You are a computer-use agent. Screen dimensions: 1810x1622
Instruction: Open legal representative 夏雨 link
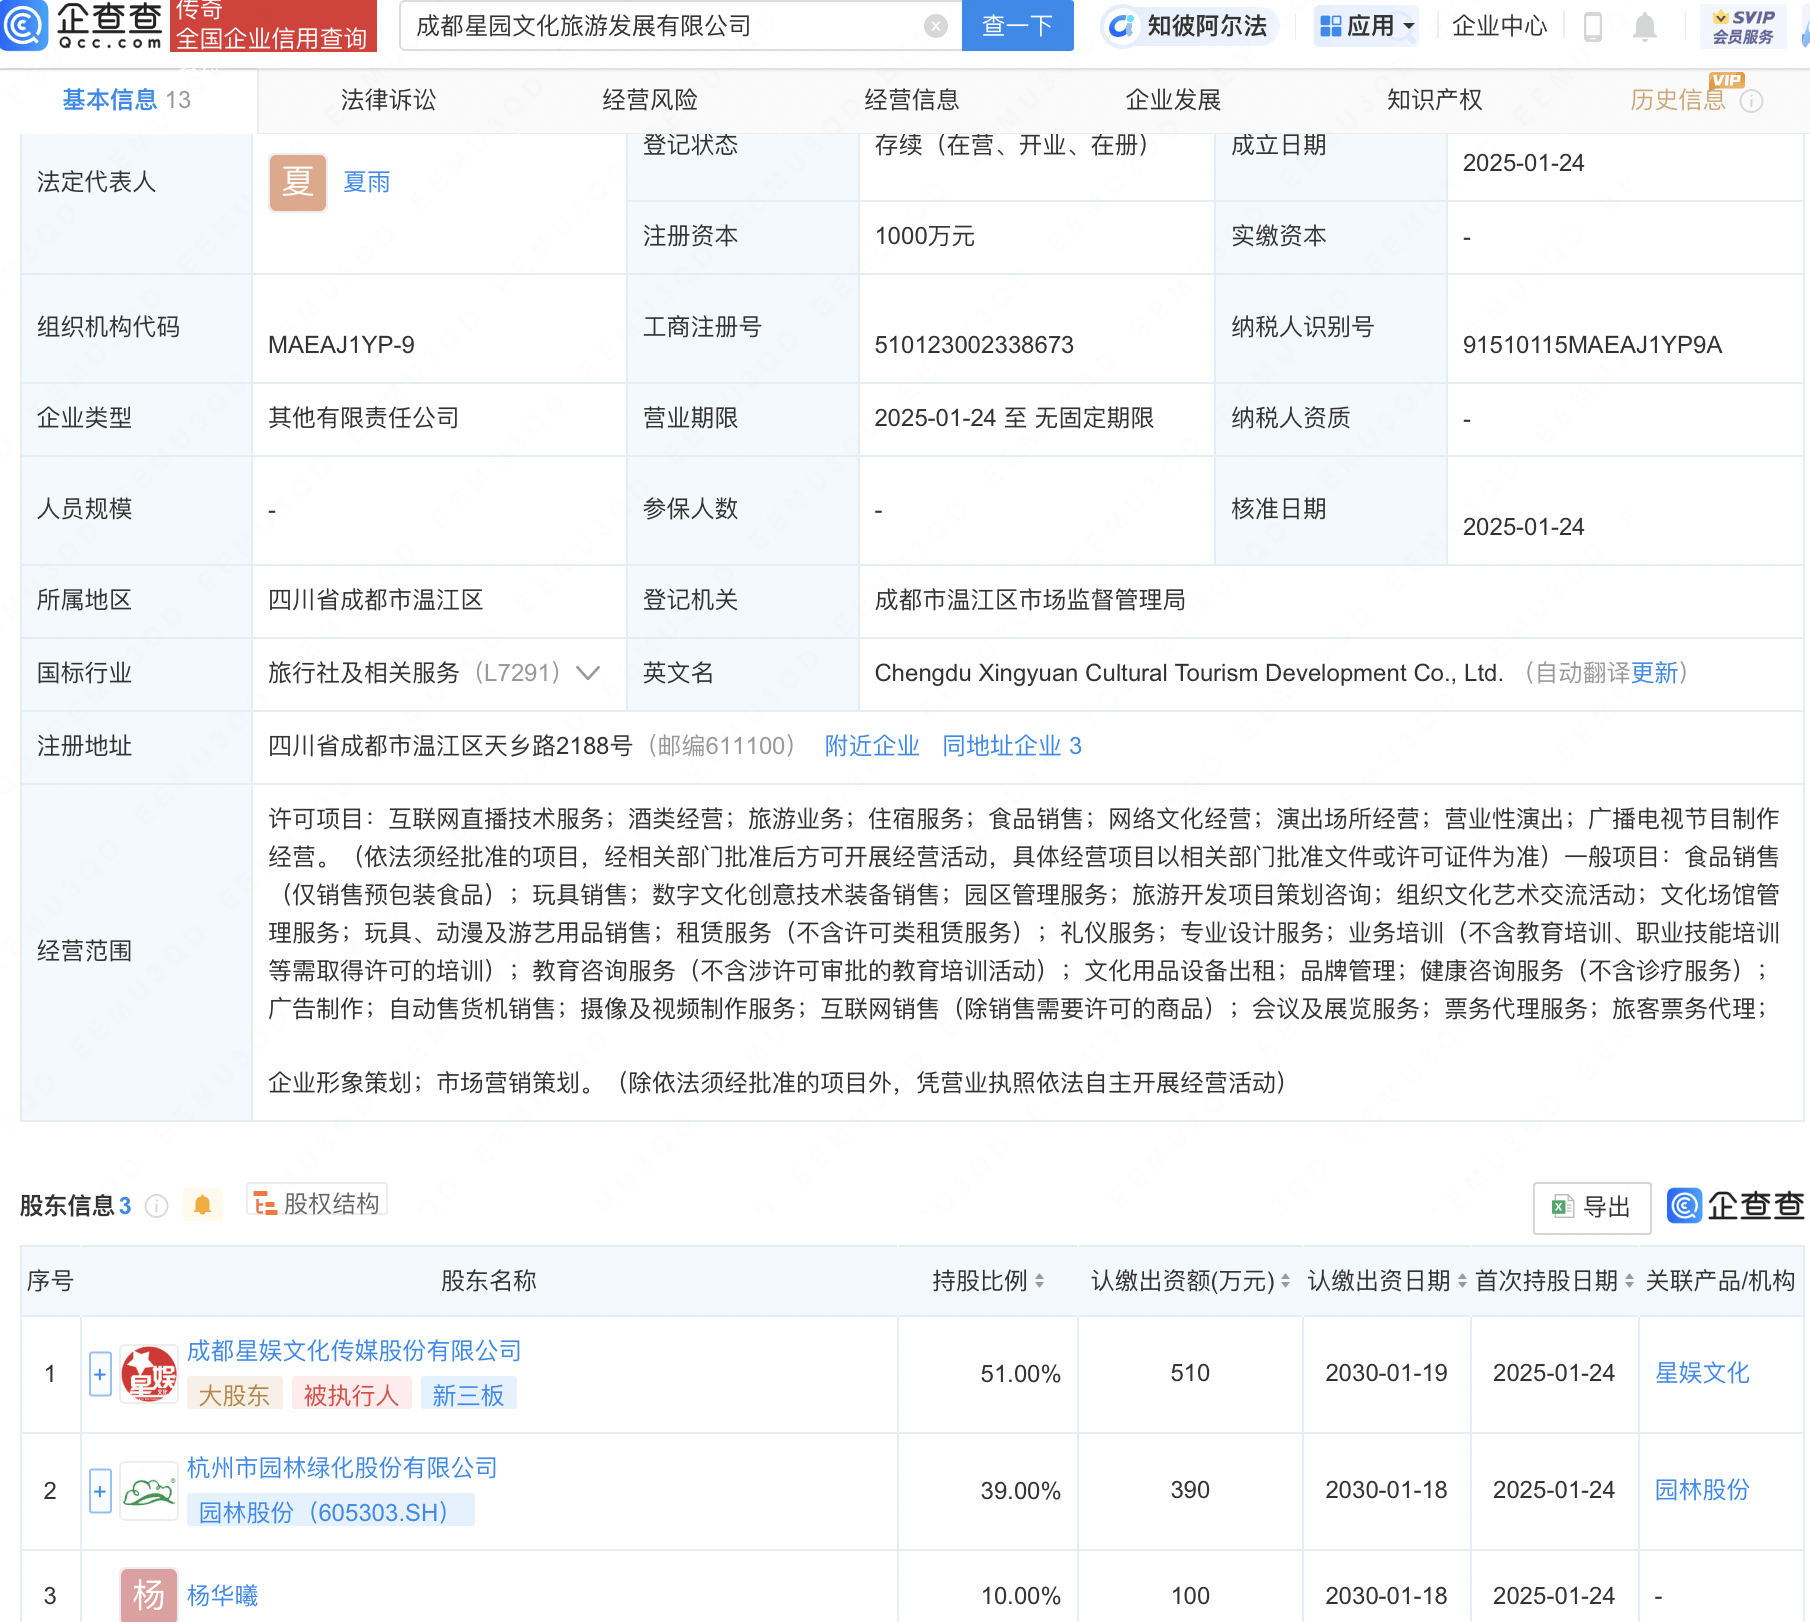(366, 182)
